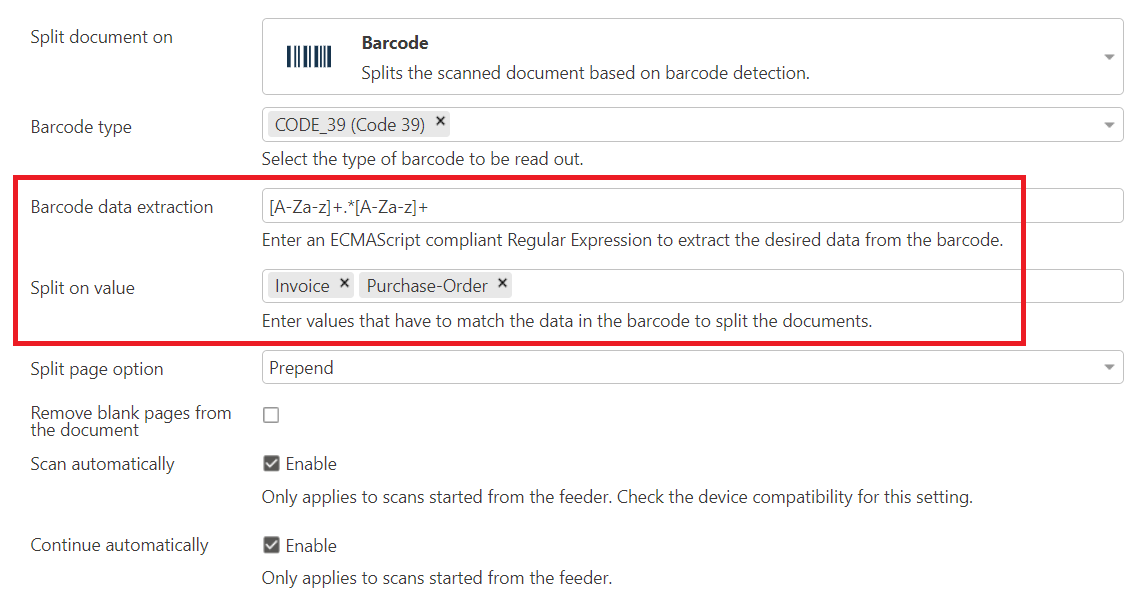Screen dimensions: 1130x603
Task: Select the Prepend split page option box
Action: [692, 367]
